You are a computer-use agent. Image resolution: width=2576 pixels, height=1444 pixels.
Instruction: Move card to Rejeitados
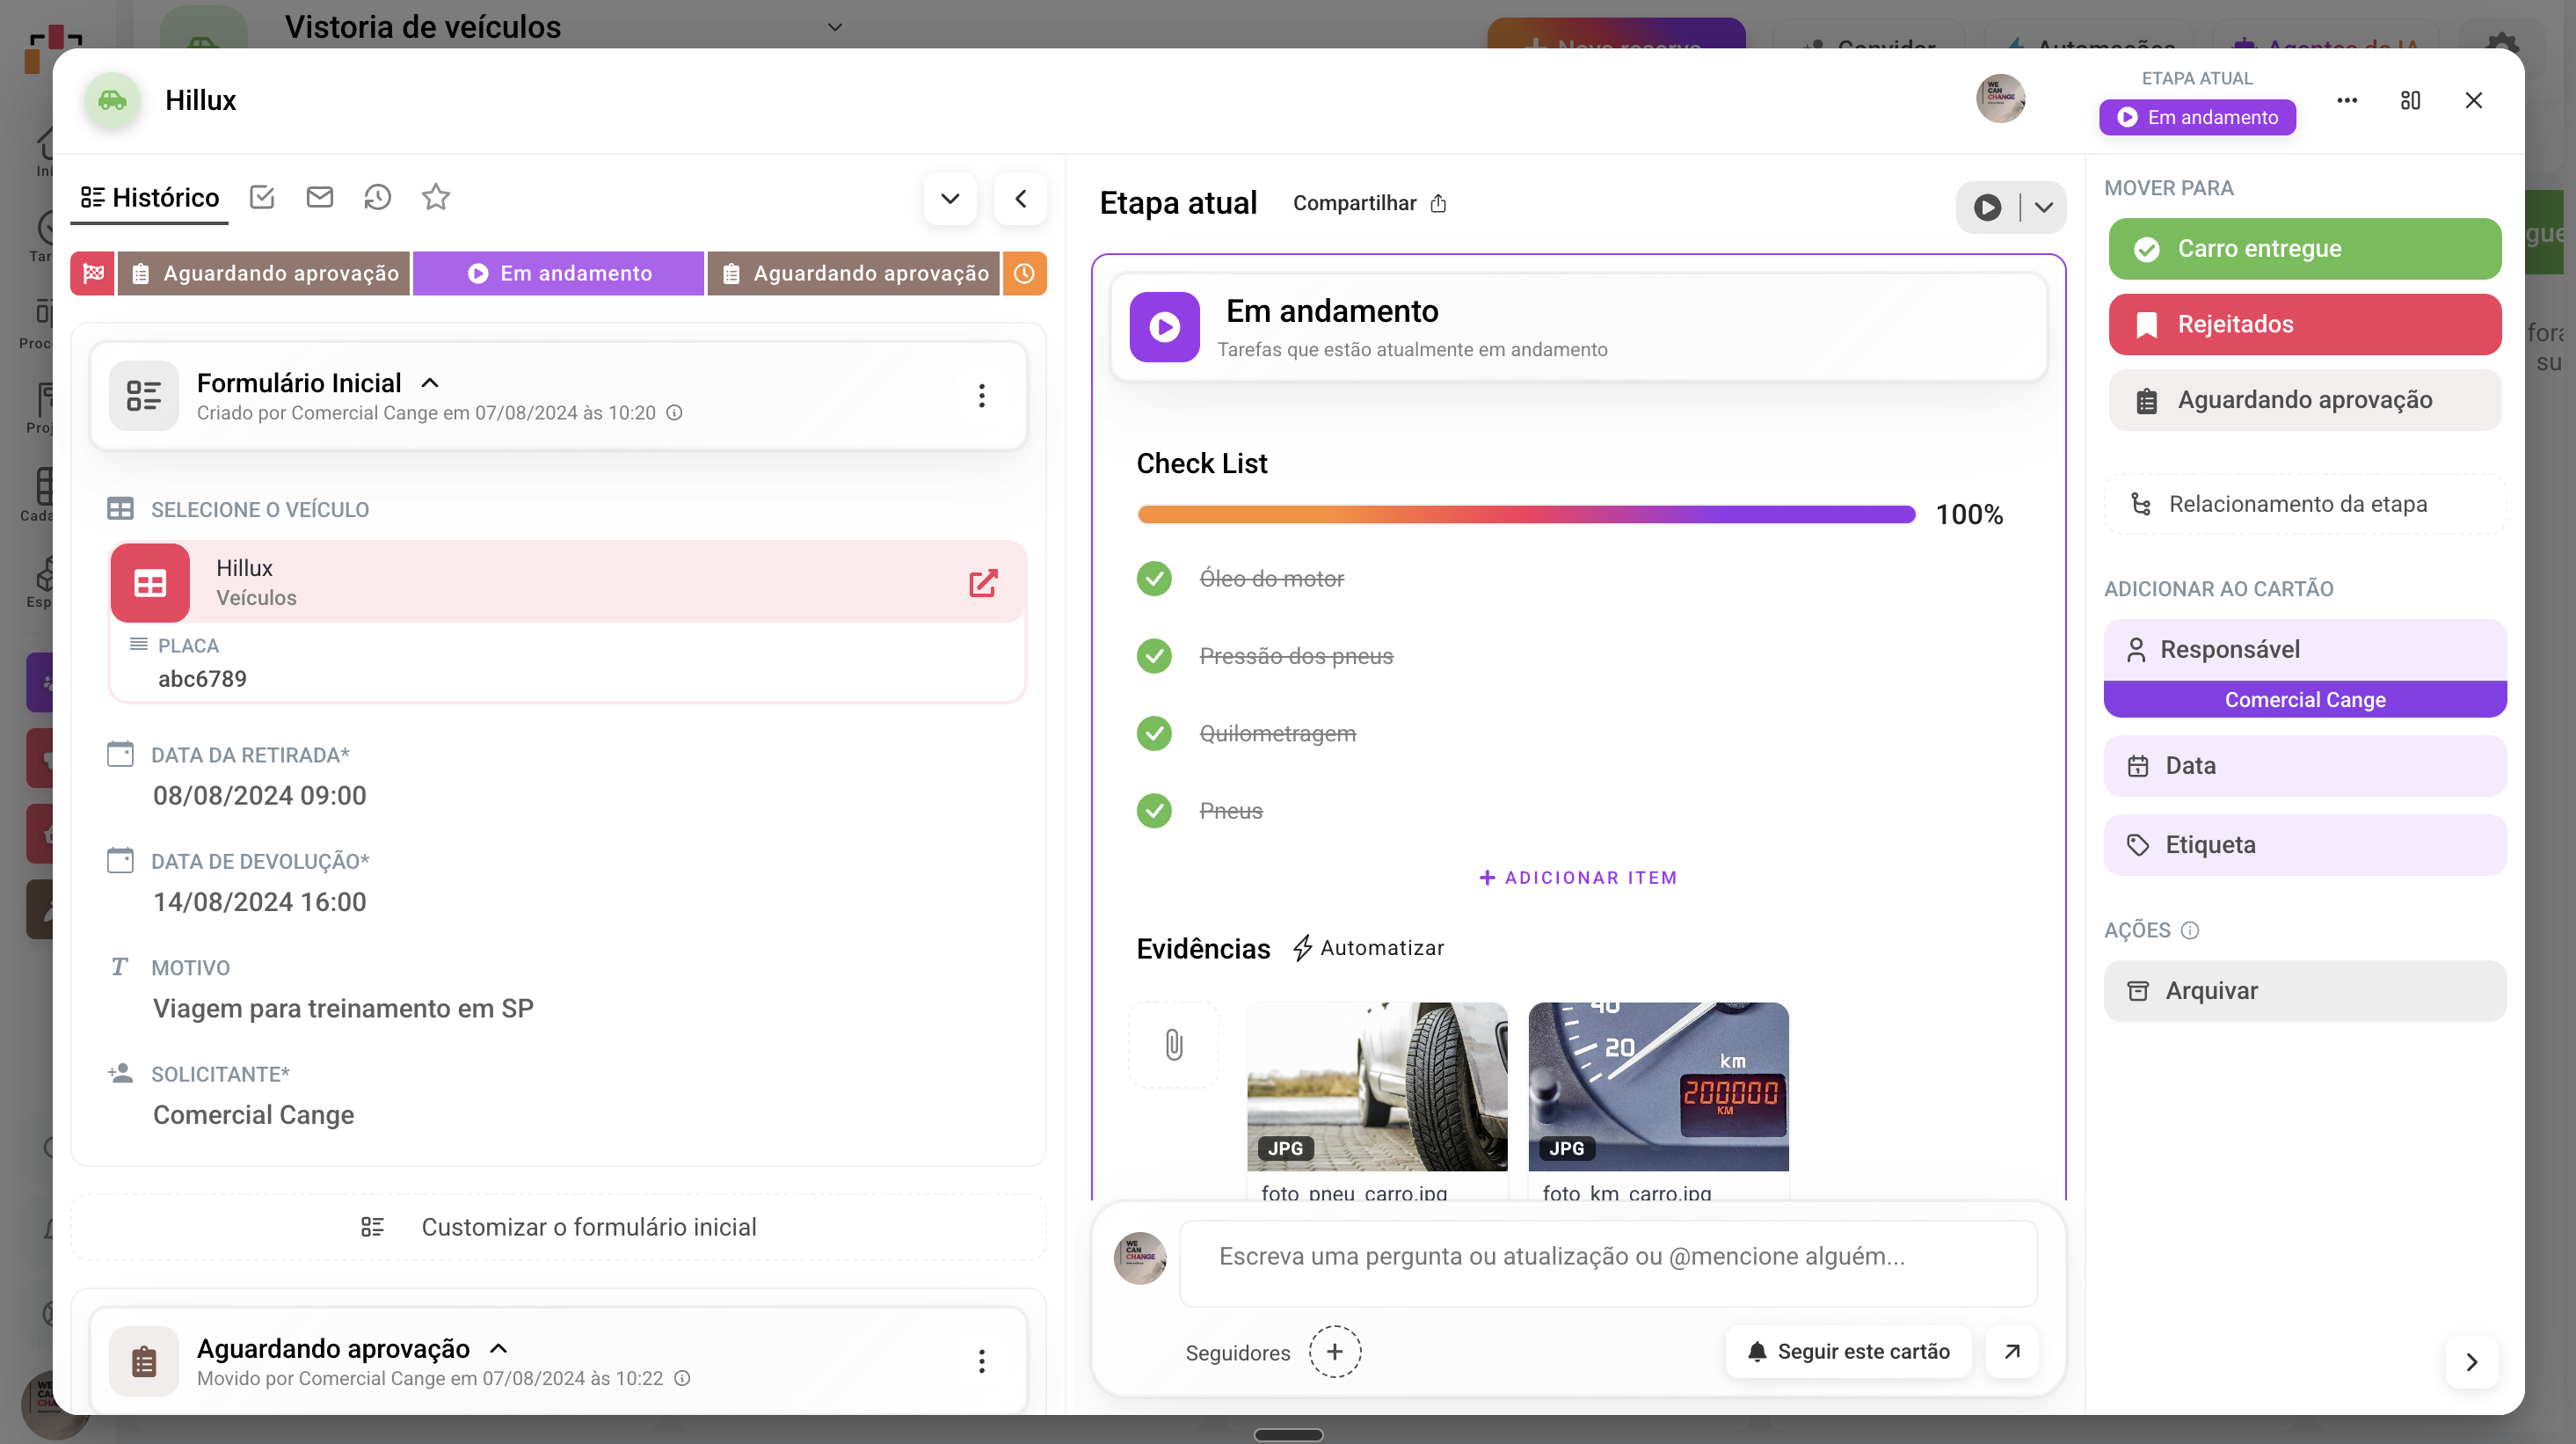click(2305, 325)
